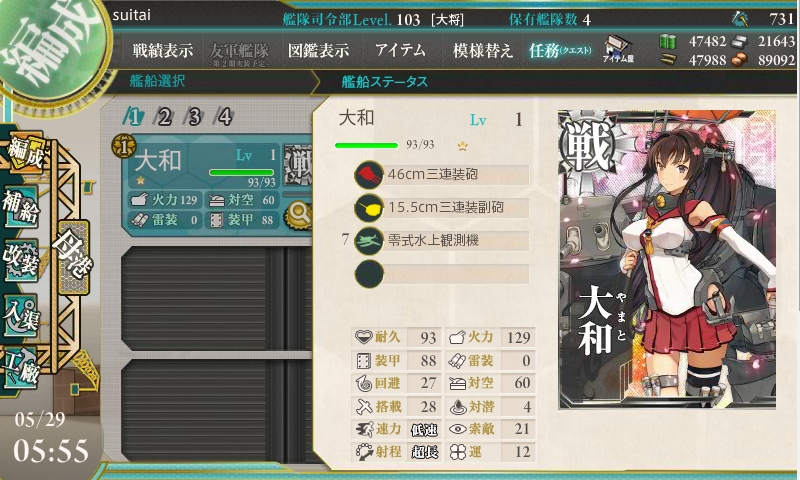
Task: Open the アイテム屋 item shop icon
Action: (x=618, y=49)
